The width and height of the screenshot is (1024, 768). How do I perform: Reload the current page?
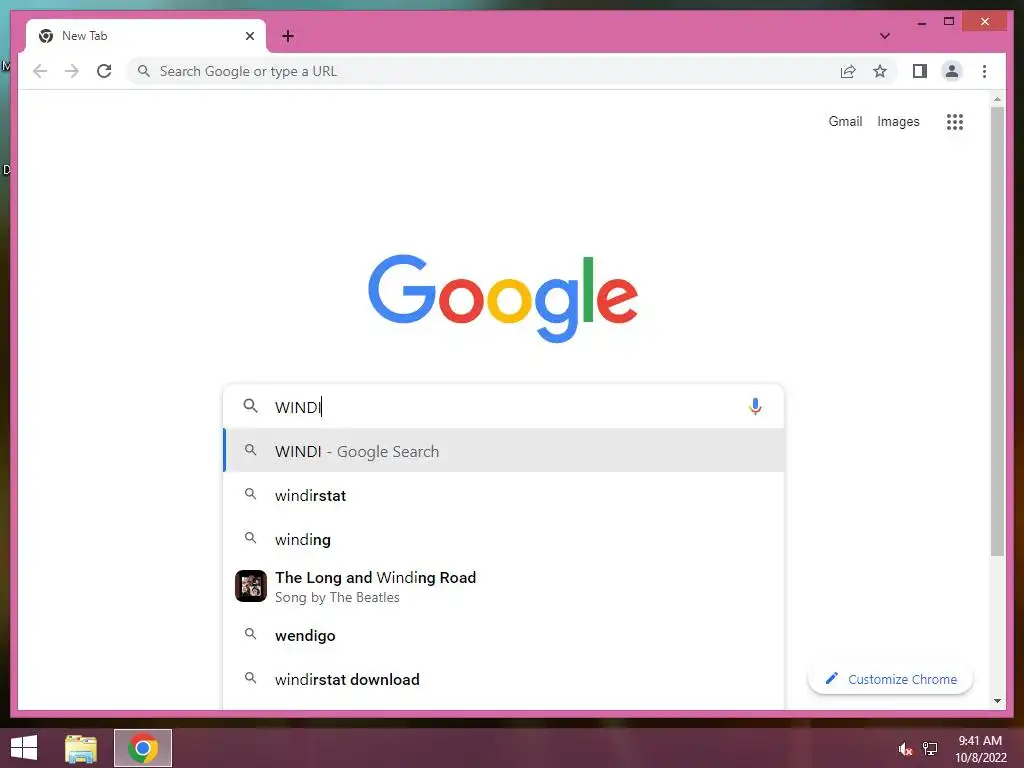point(104,71)
